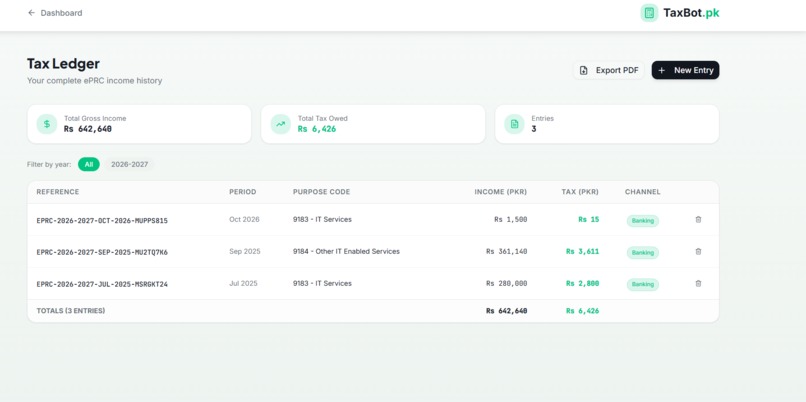Click the TAX (PKR) column header
This screenshot has height=402, width=806.
(x=580, y=192)
